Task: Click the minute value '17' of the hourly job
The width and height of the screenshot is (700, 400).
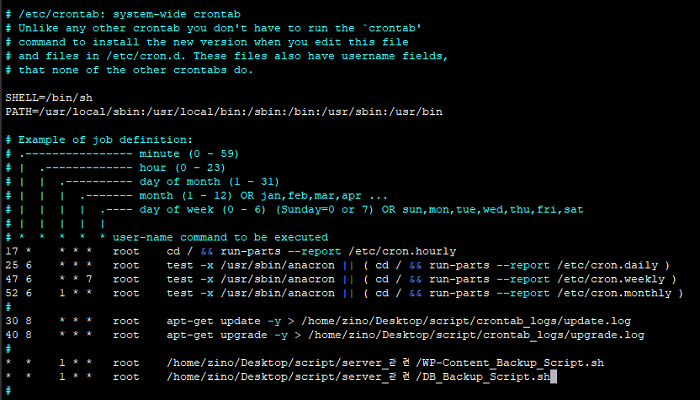Action: (11, 251)
